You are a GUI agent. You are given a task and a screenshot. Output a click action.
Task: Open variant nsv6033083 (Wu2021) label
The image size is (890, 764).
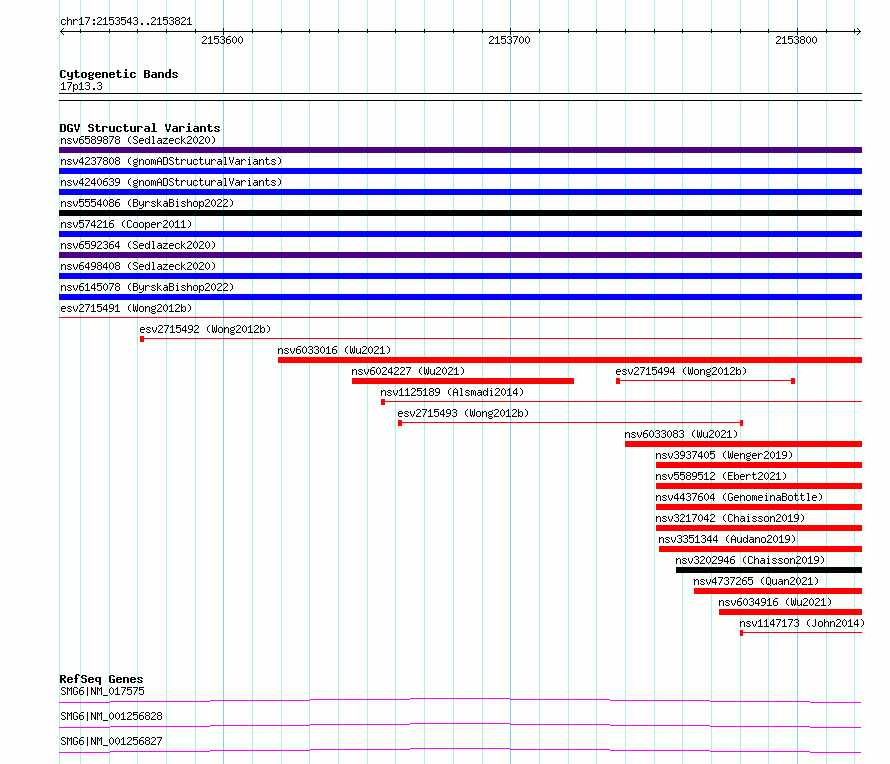[x=681, y=434]
